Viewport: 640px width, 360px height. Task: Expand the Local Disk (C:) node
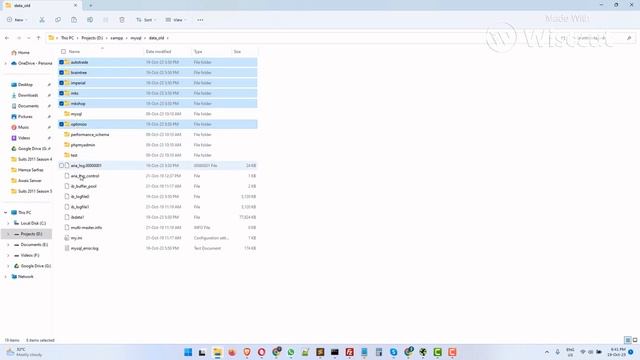pos(8,223)
